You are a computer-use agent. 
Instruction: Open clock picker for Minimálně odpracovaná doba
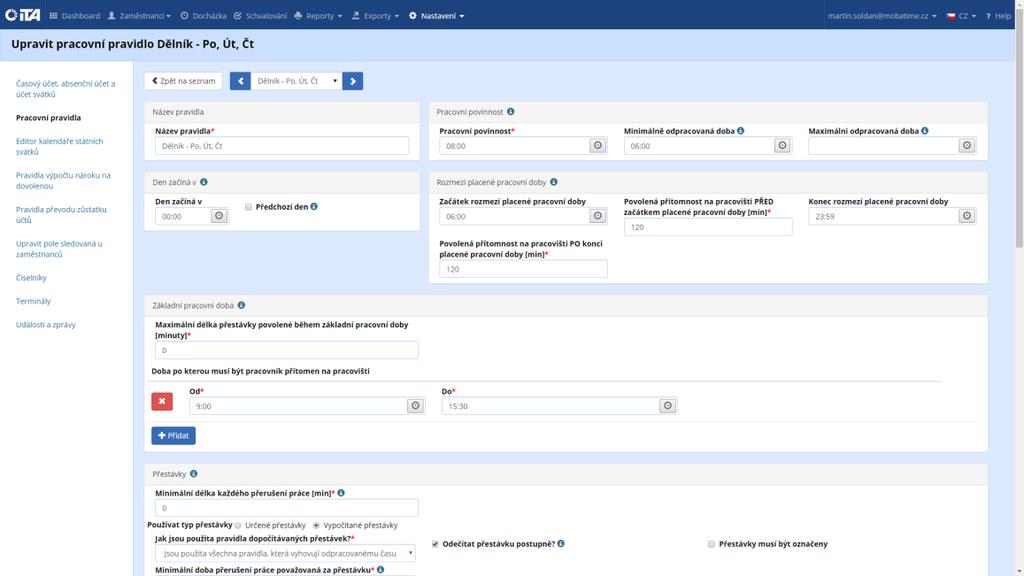click(x=782, y=146)
